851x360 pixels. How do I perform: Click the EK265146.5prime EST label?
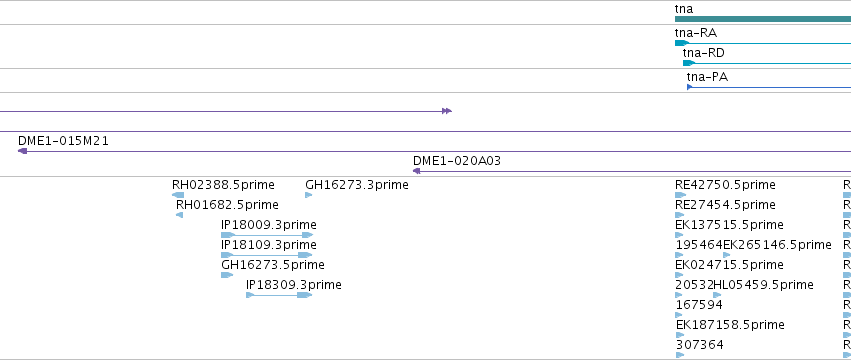point(777,244)
